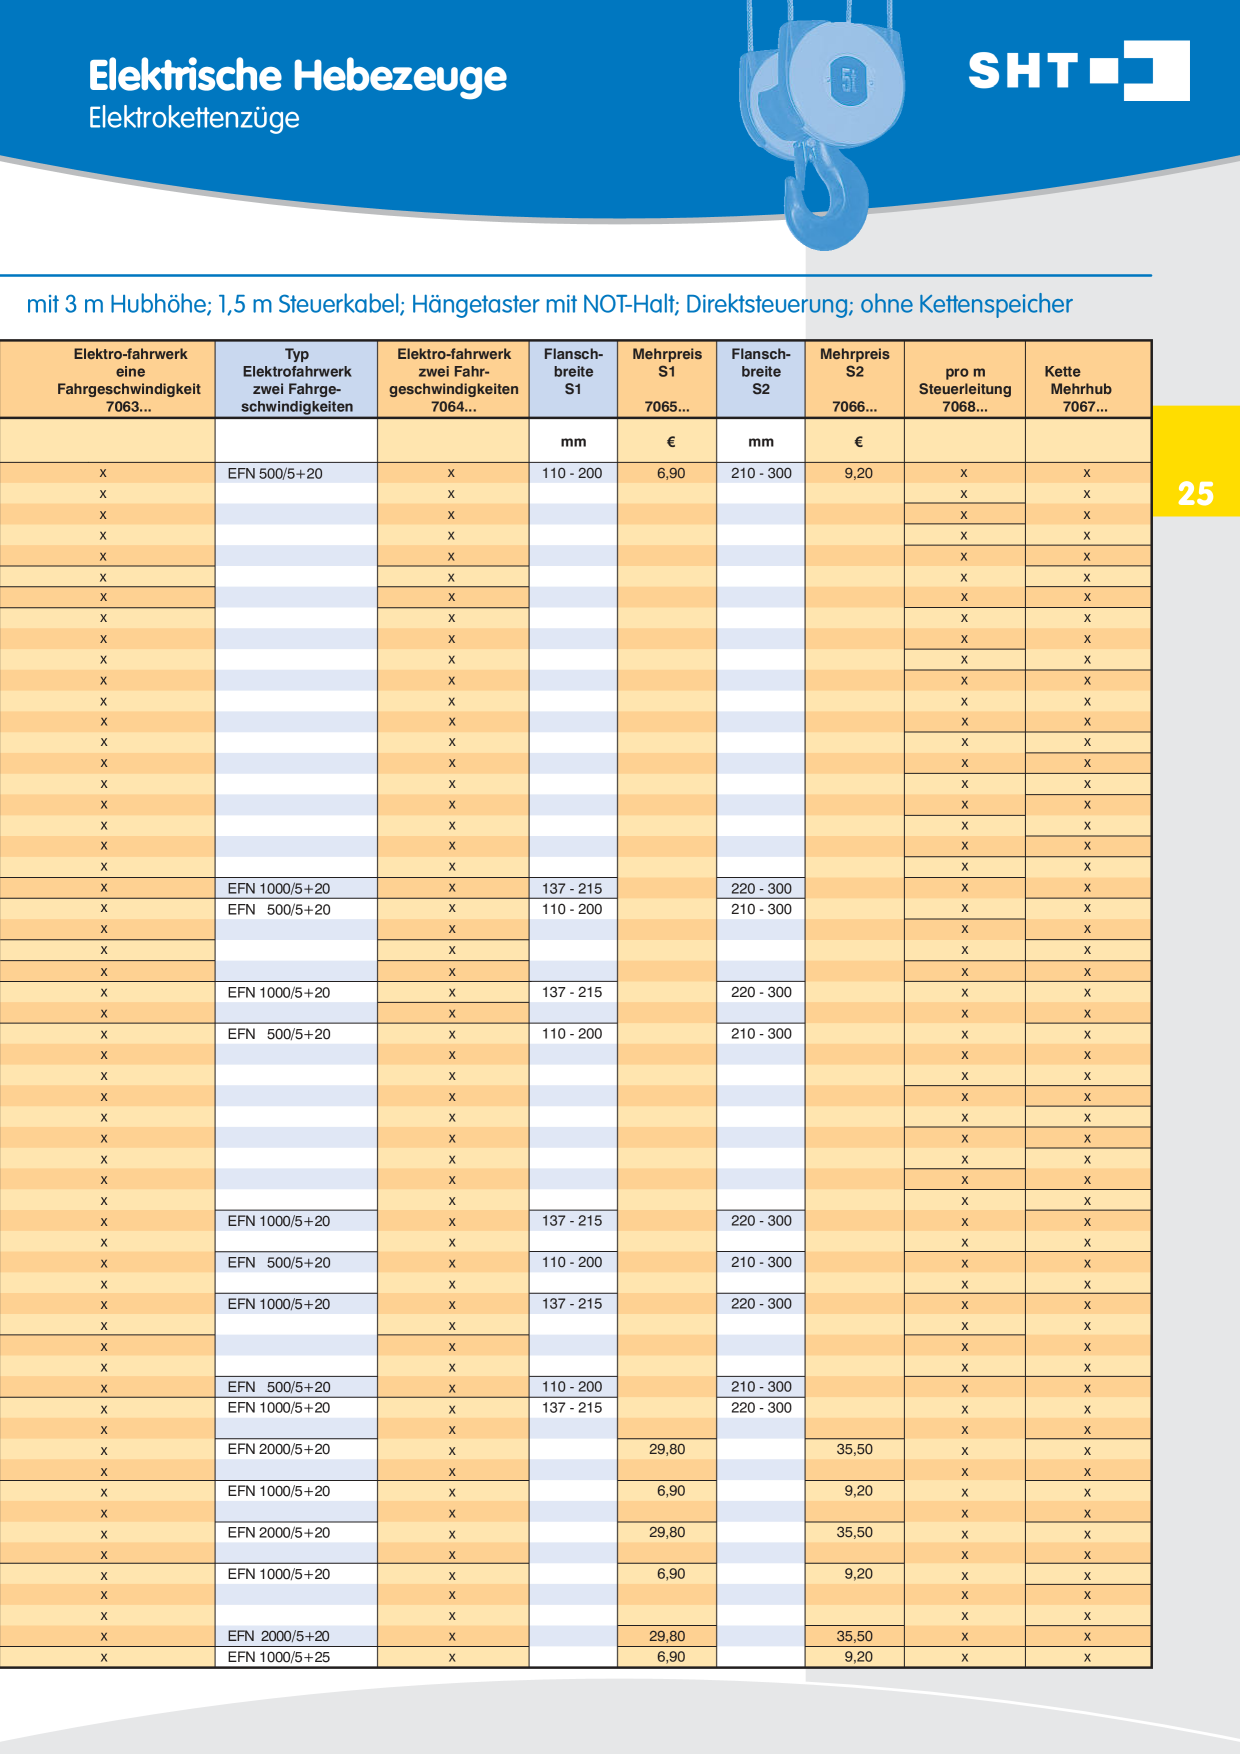Click 9,20 in the EFN 1000/5+25 row

tap(858, 1657)
